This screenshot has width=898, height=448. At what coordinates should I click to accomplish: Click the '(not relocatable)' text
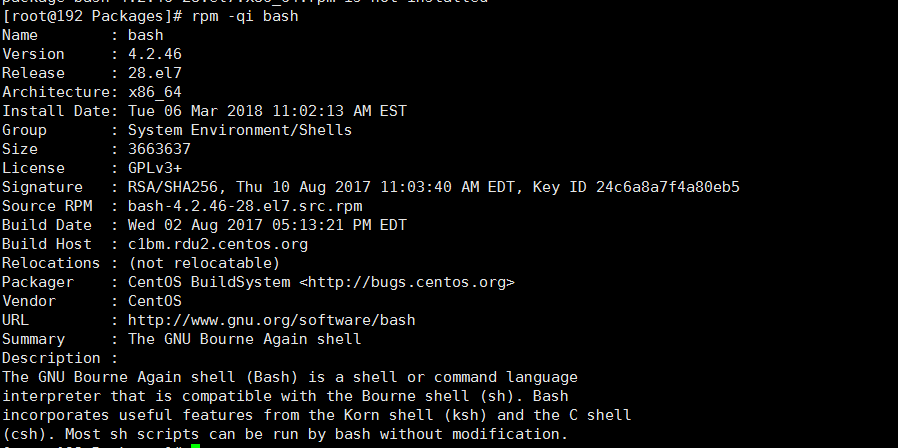tap(204, 264)
